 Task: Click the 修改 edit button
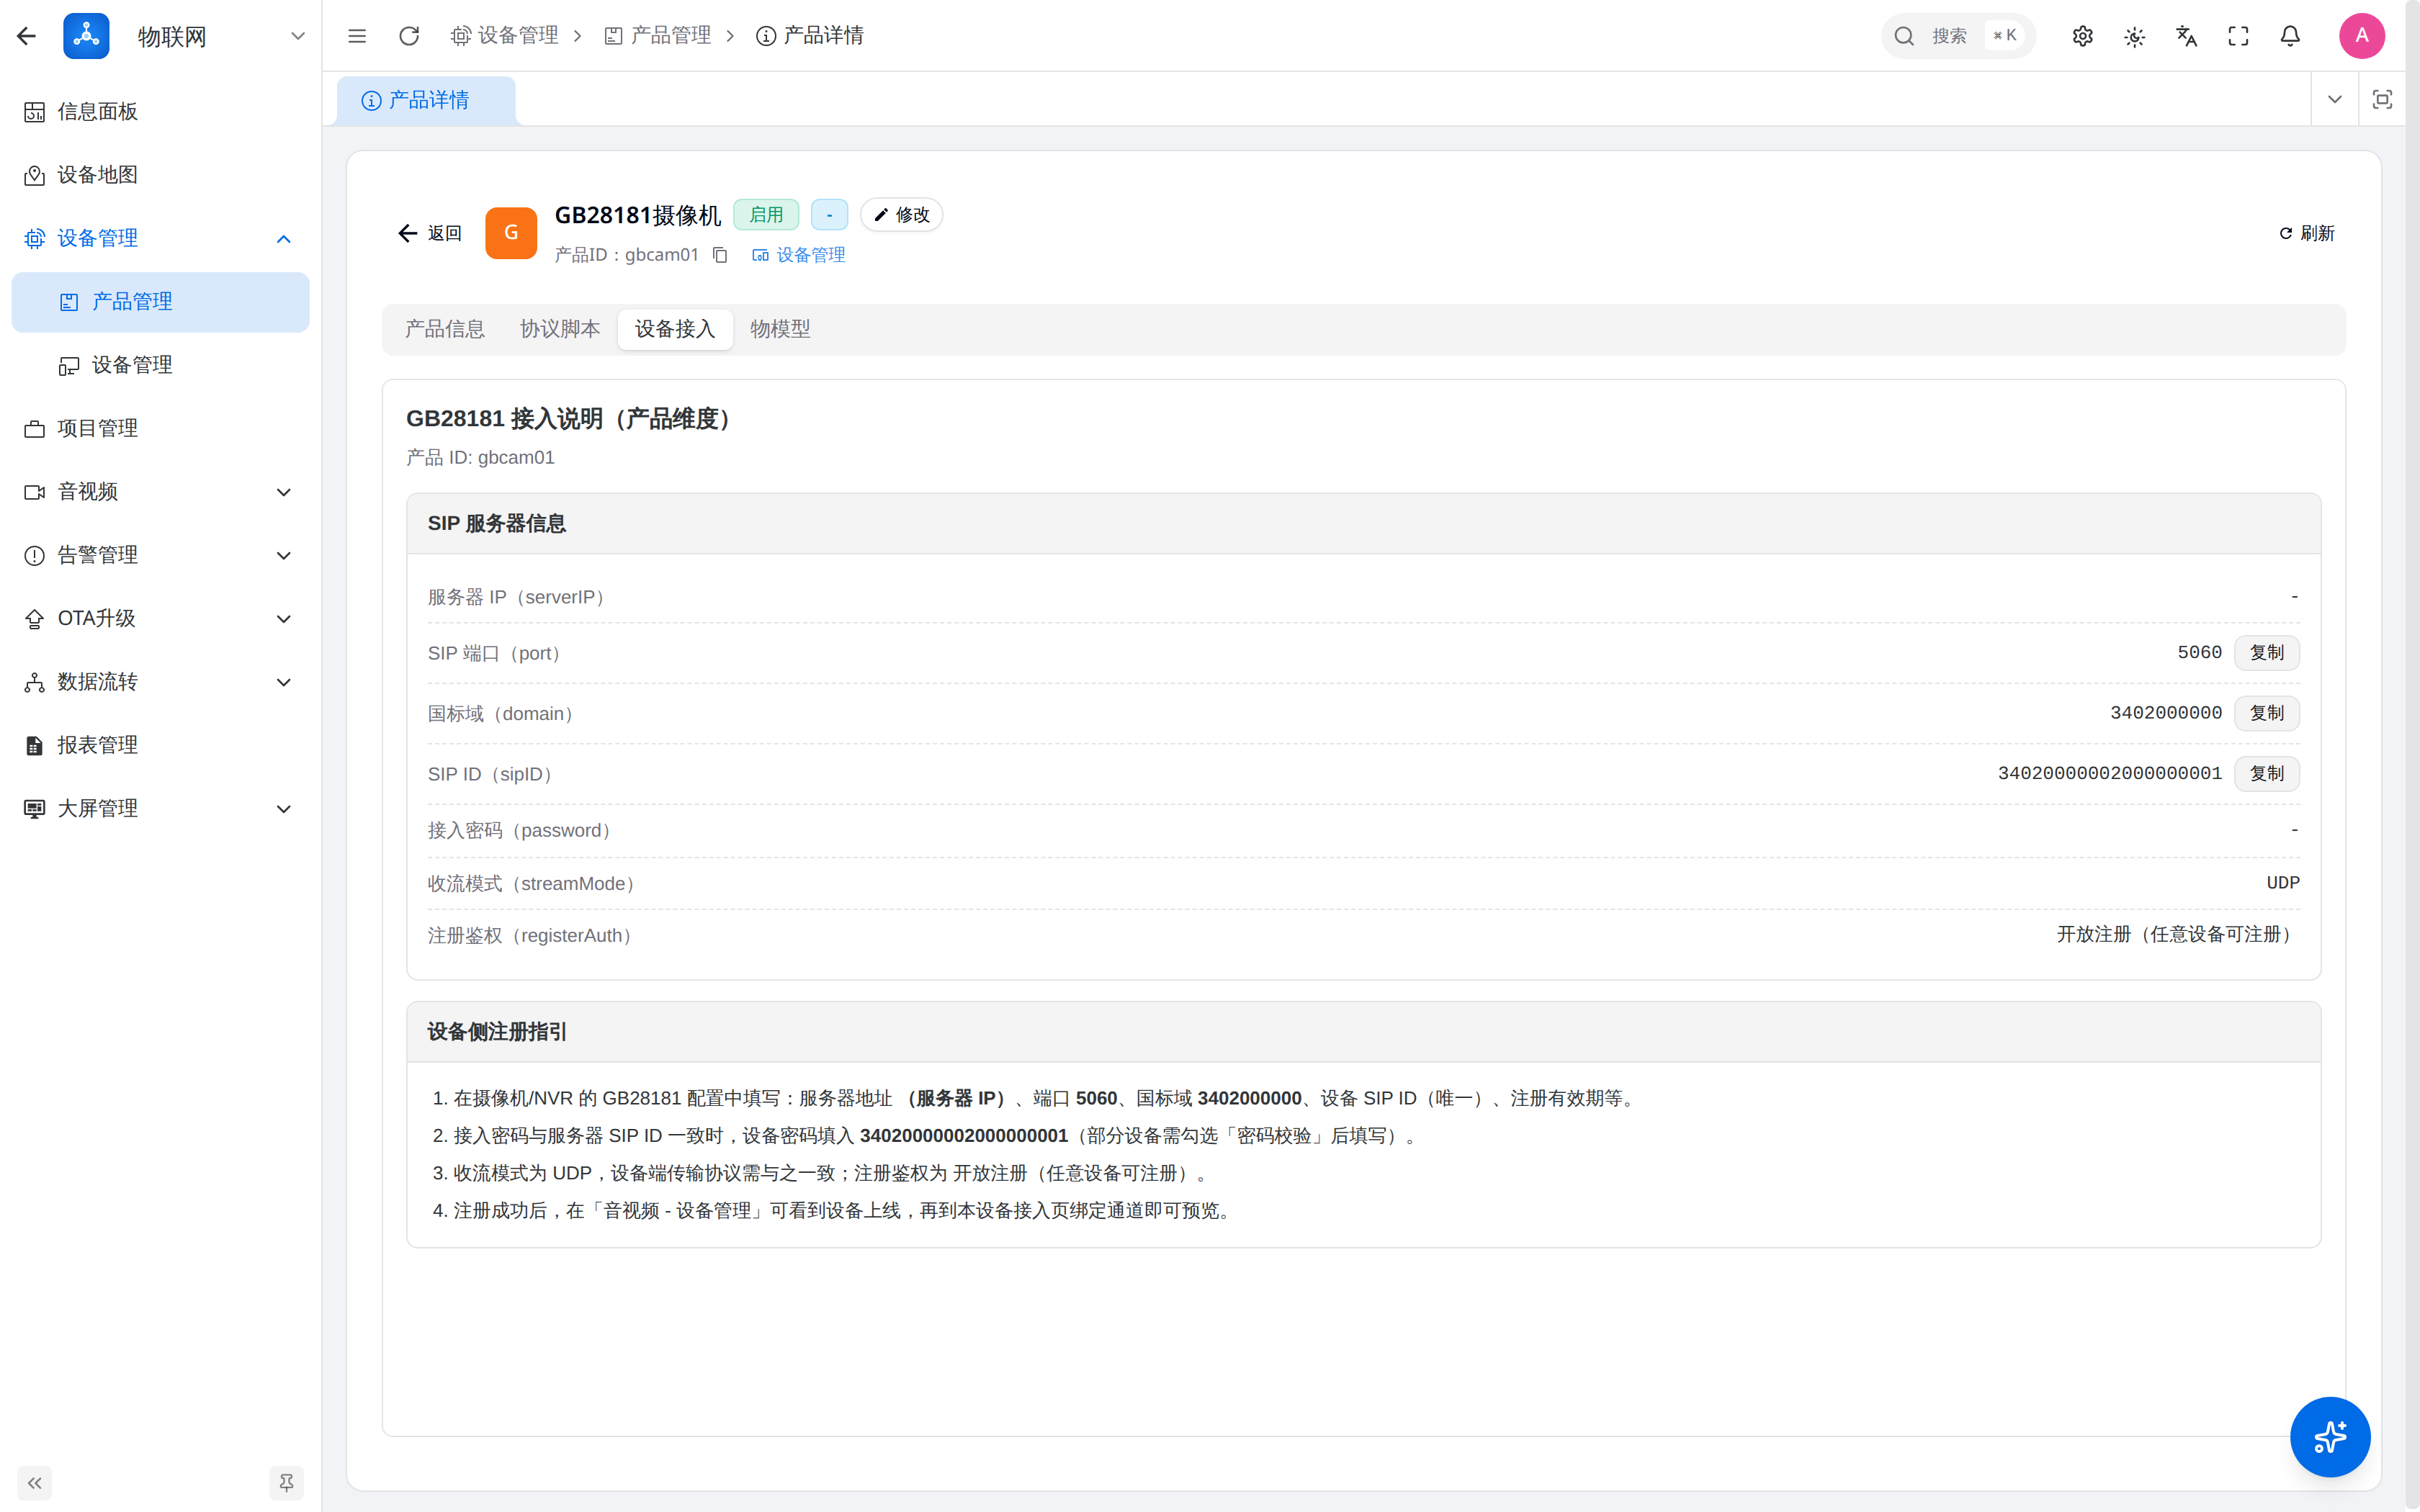coord(902,215)
